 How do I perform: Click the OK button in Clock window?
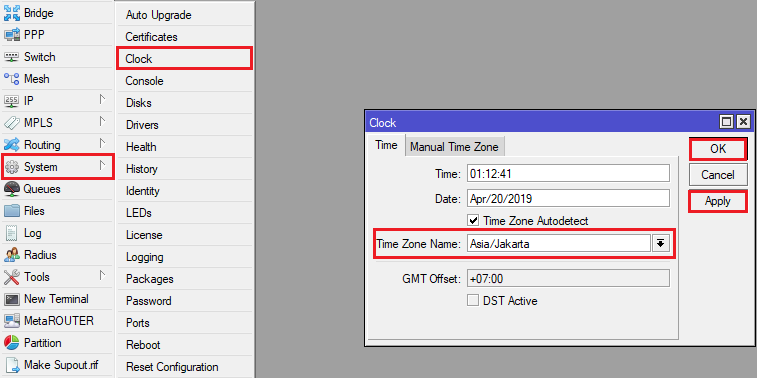pyautogui.click(x=718, y=149)
